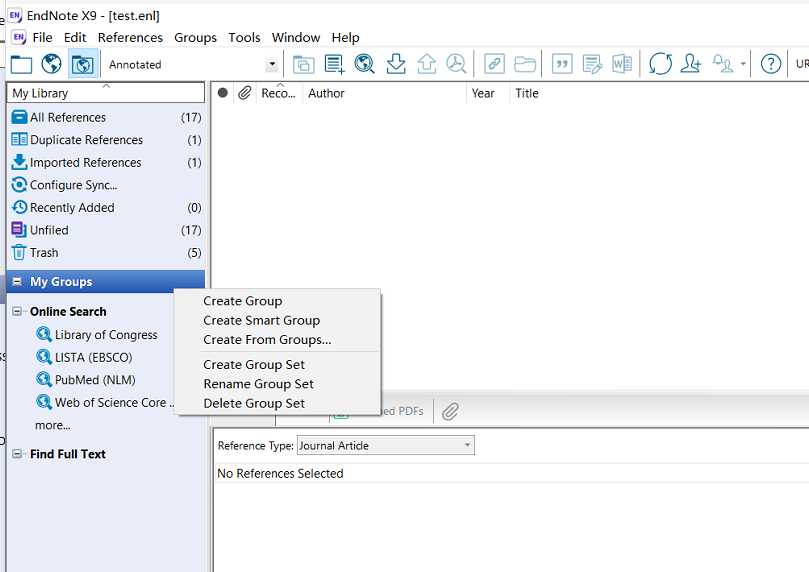The width and height of the screenshot is (809, 572).
Task: Open the Trash group
Action: (x=106, y=253)
